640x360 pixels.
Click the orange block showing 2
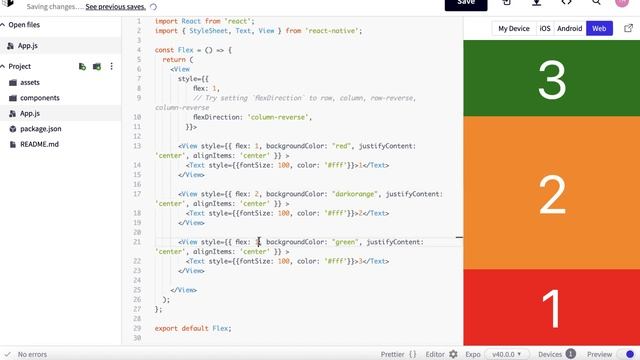[x=552, y=193]
